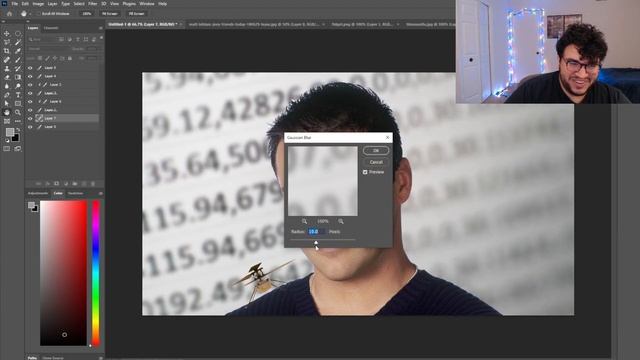Switch to the Adjustments tab

(x=38, y=193)
